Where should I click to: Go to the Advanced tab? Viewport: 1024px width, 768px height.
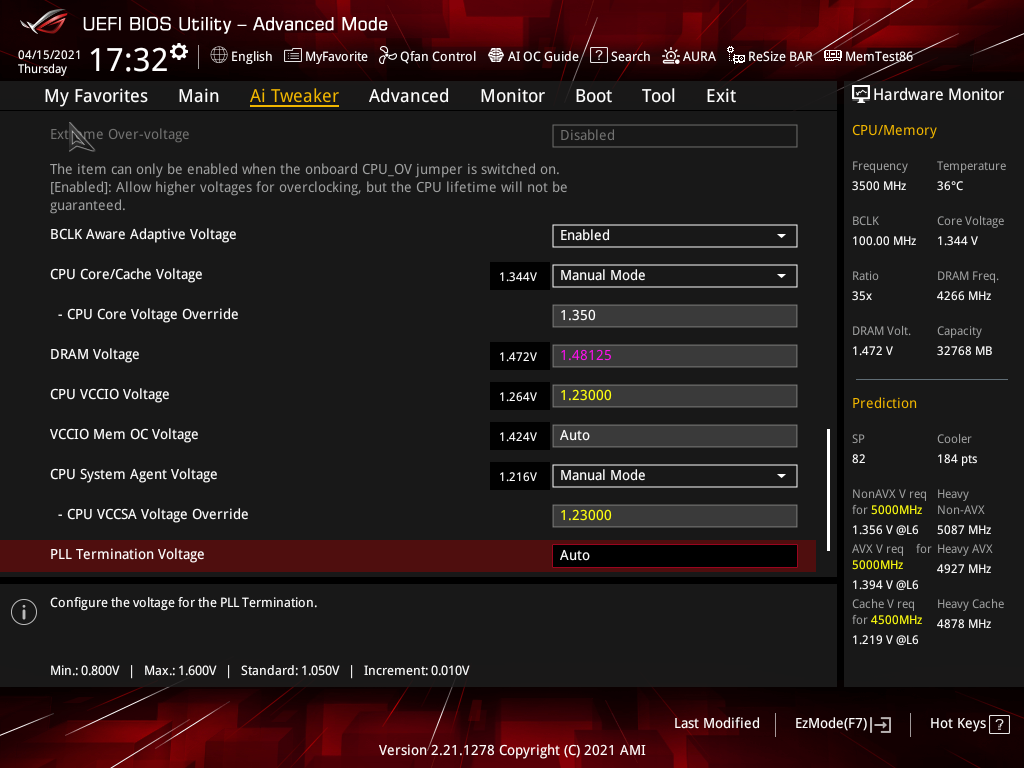[x=409, y=96]
